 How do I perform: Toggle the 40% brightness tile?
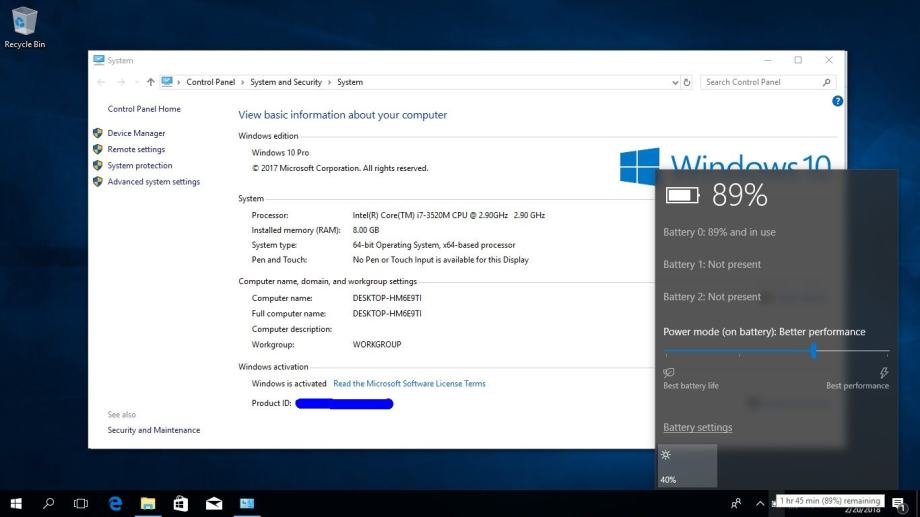687,466
